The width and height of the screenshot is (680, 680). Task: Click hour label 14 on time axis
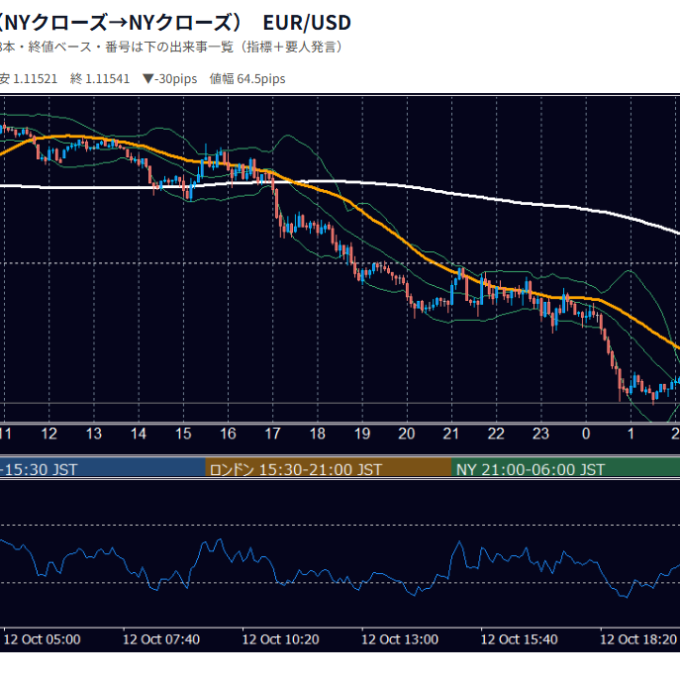138,434
